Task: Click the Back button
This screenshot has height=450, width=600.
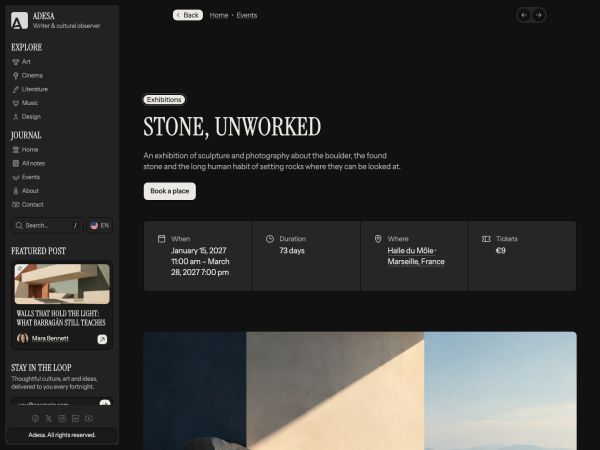Action: click(x=188, y=15)
